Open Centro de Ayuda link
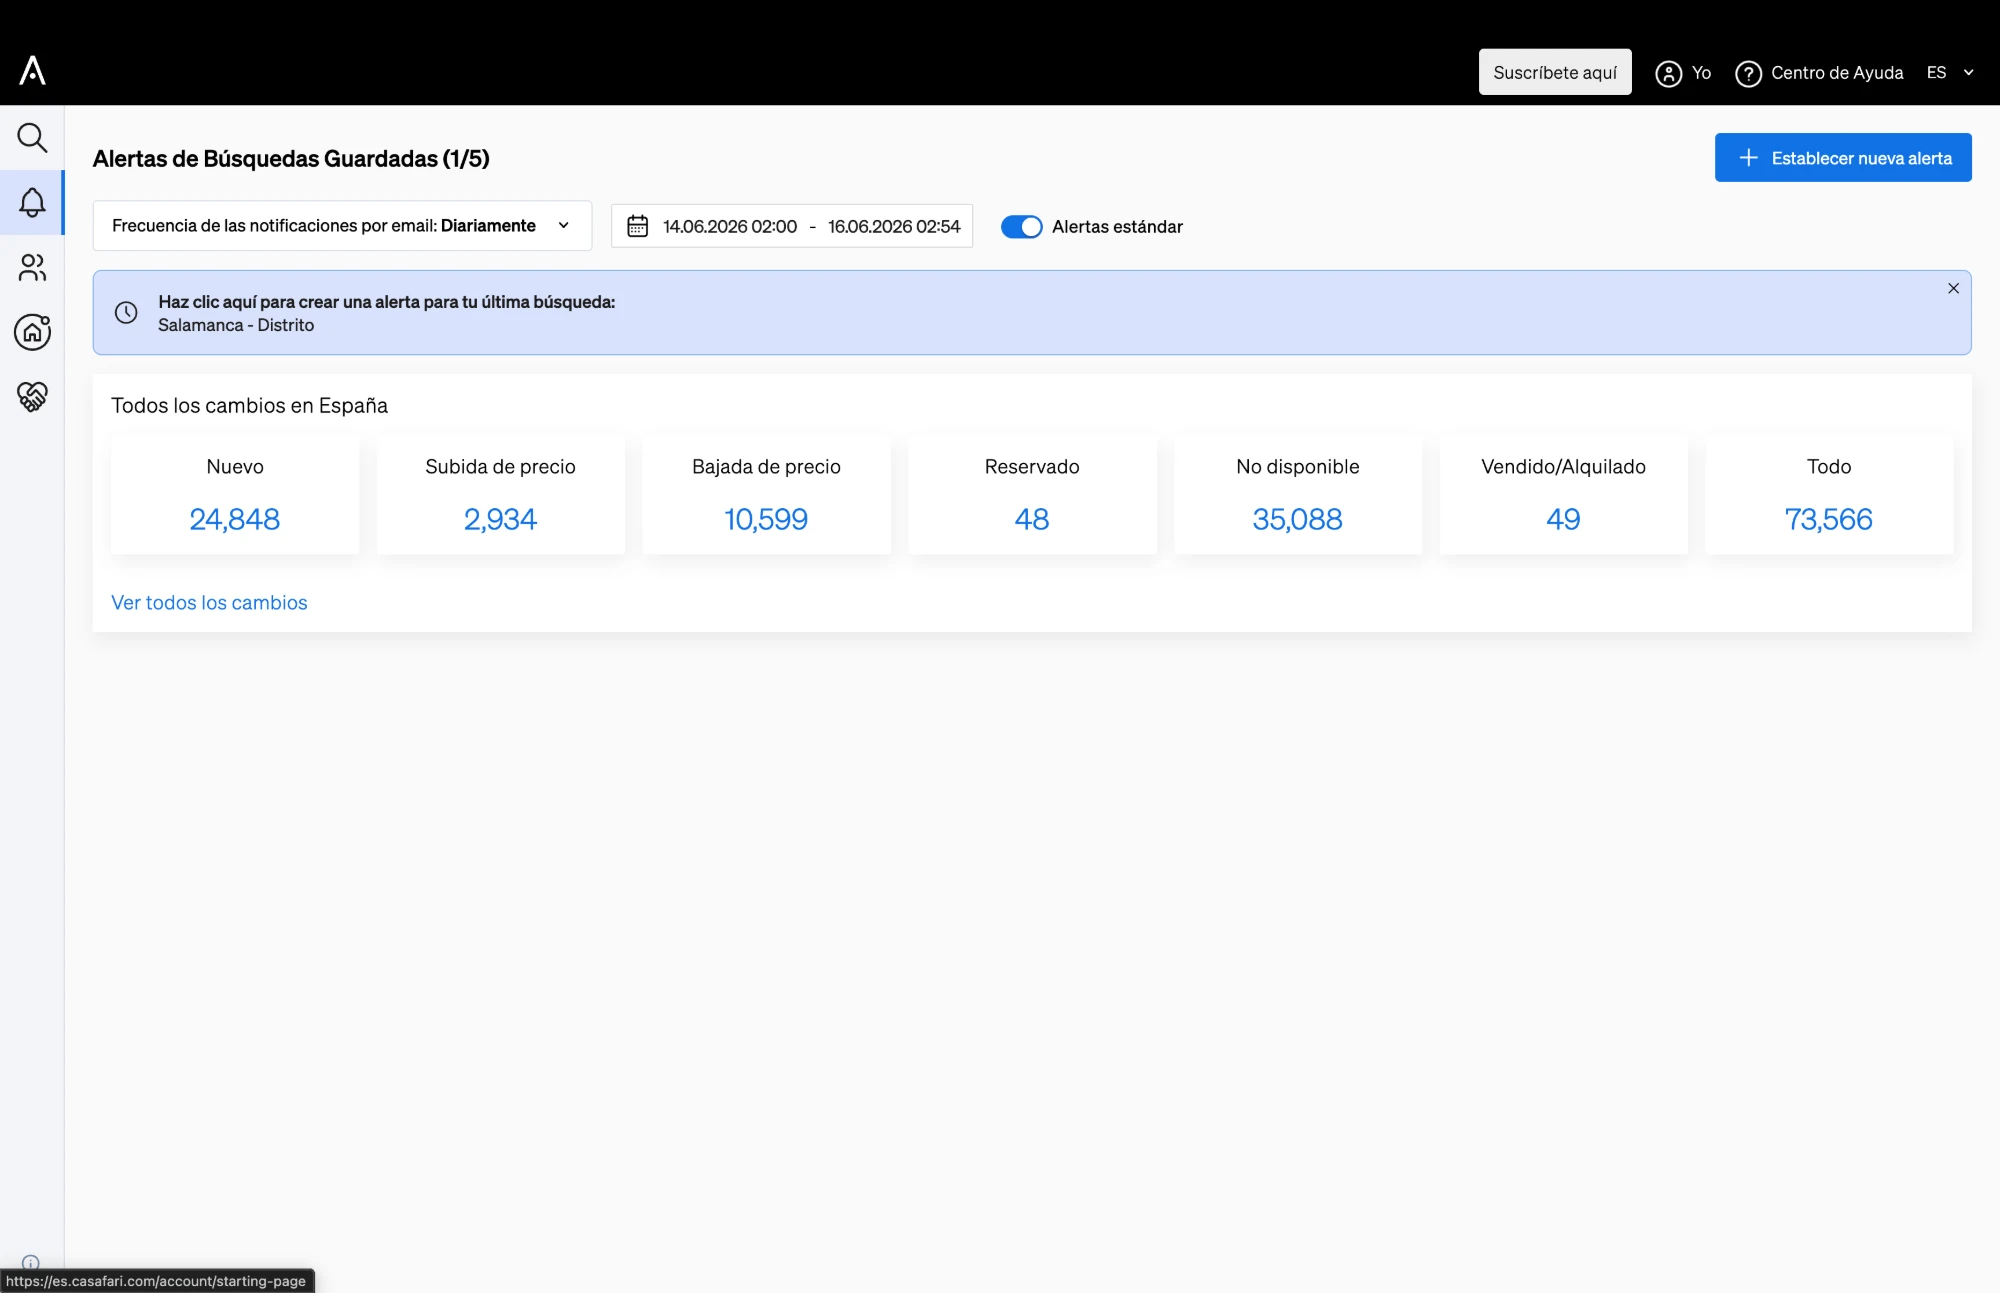2000x1293 pixels. [1819, 73]
